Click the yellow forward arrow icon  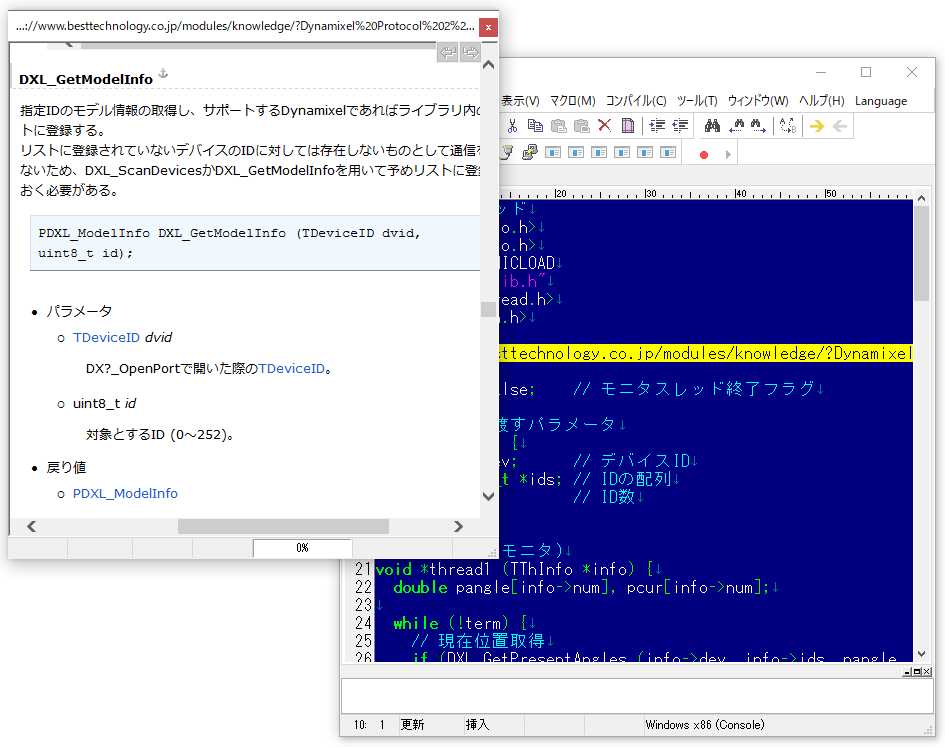817,126
